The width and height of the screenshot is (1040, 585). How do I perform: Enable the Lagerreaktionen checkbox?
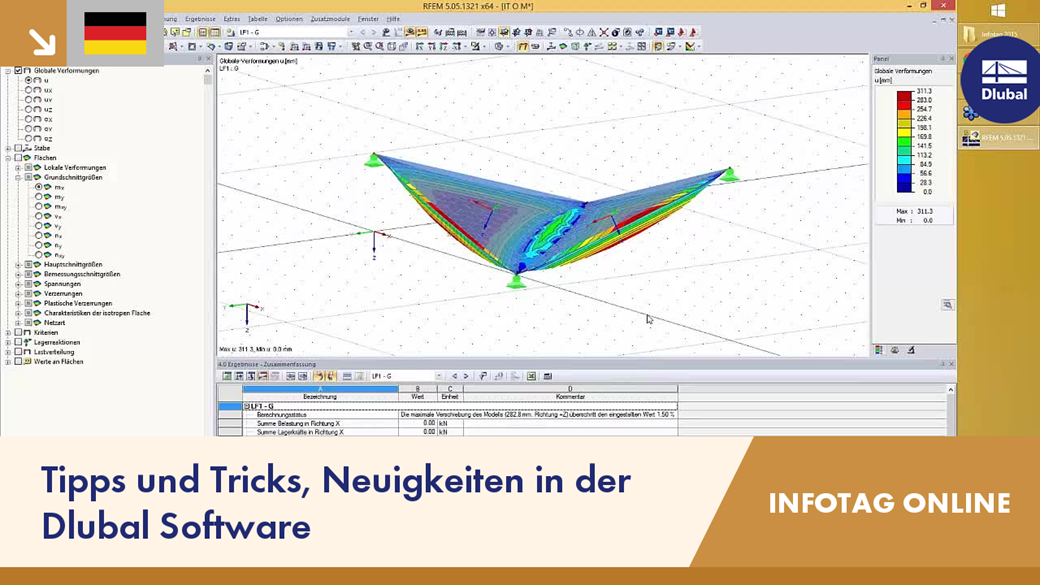(x=18, y=342)
